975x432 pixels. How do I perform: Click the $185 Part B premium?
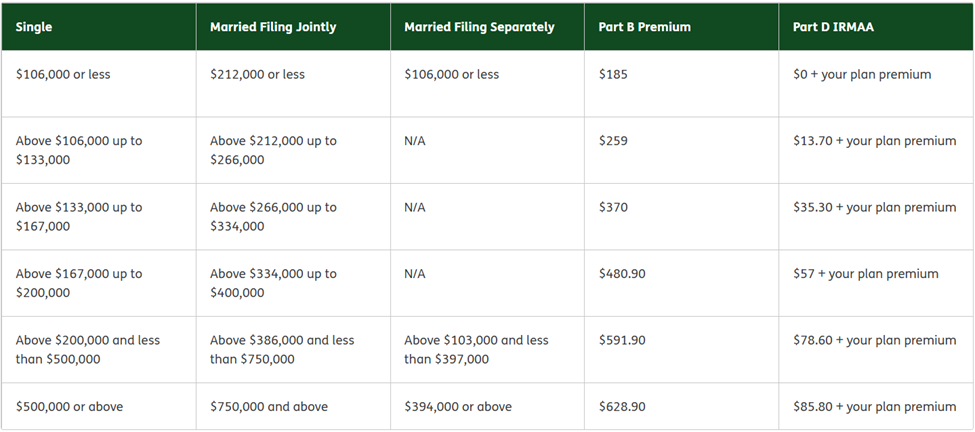[x=613, y=75]
